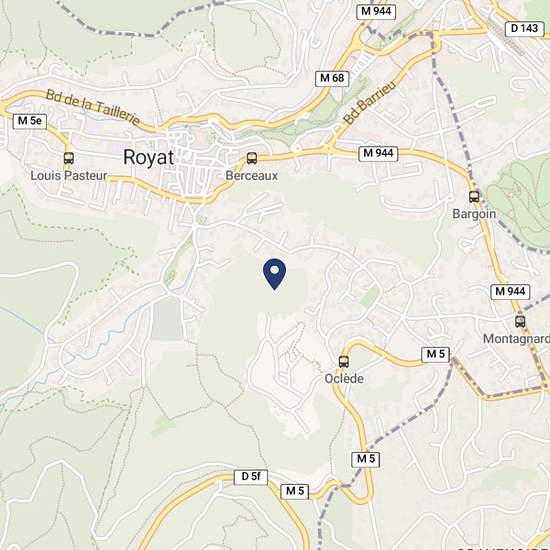Click the Louis Pasteur stop name label
The height and width of the screenshot is (550, 550).
point(69,175)
